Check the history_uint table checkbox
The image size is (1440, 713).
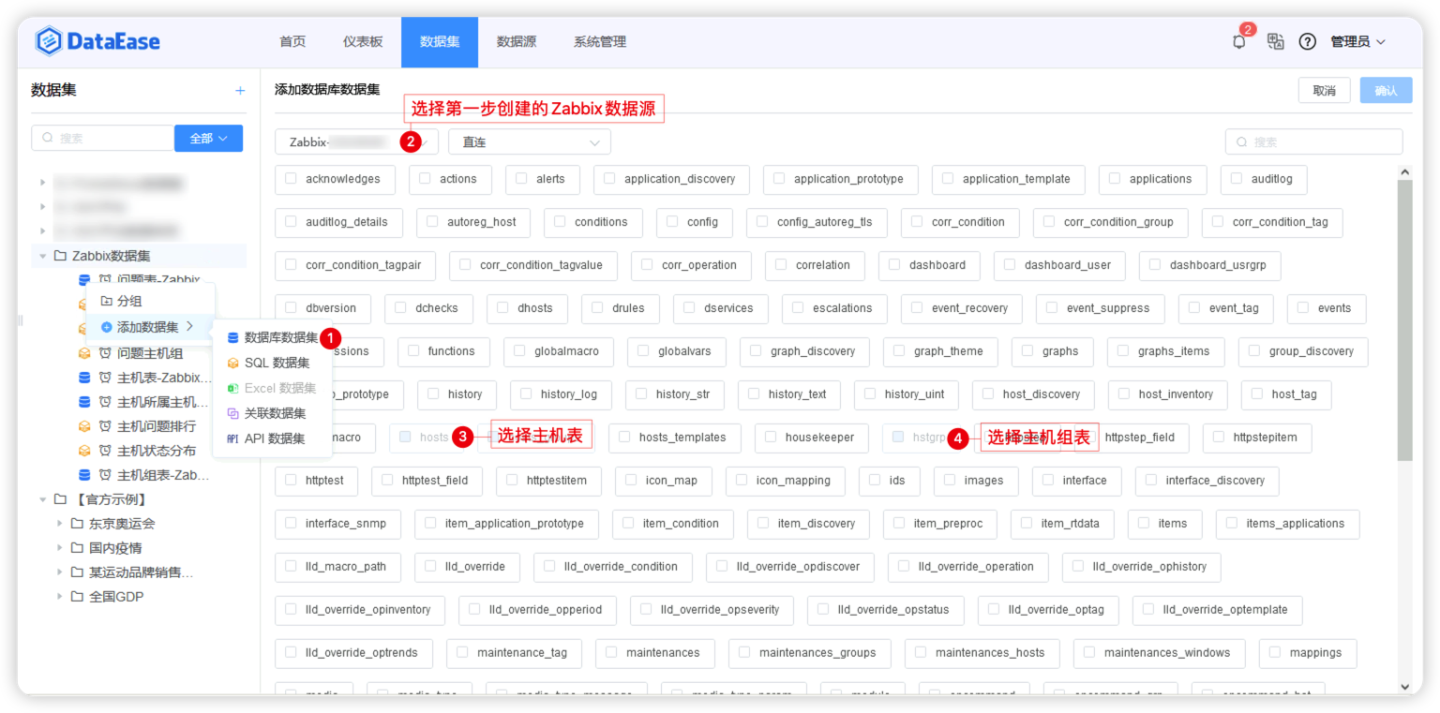click(870, 394)
